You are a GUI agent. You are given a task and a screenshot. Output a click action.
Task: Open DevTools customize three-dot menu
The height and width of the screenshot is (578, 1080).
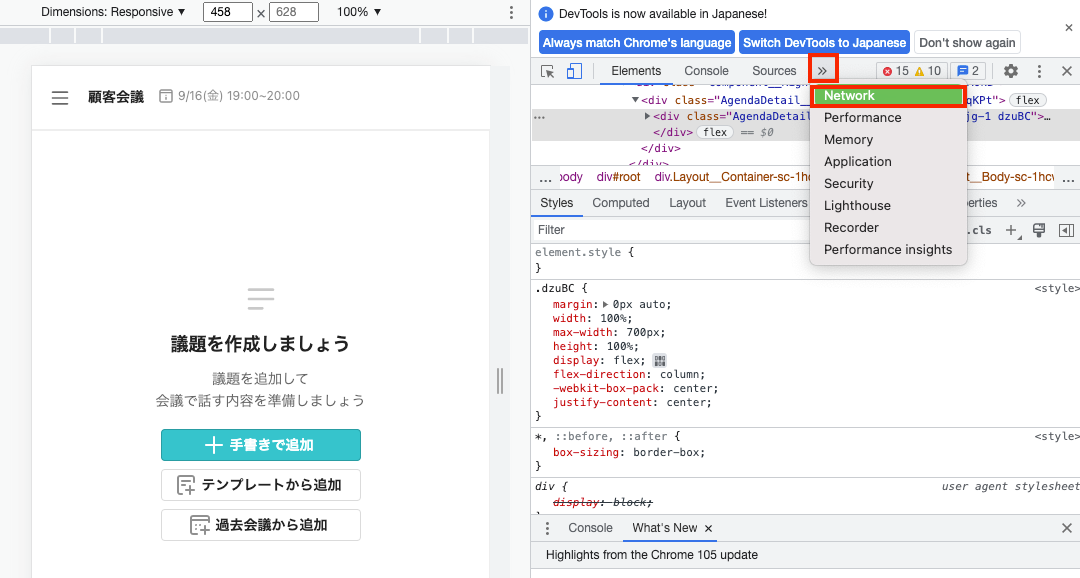click(1039, 71)
